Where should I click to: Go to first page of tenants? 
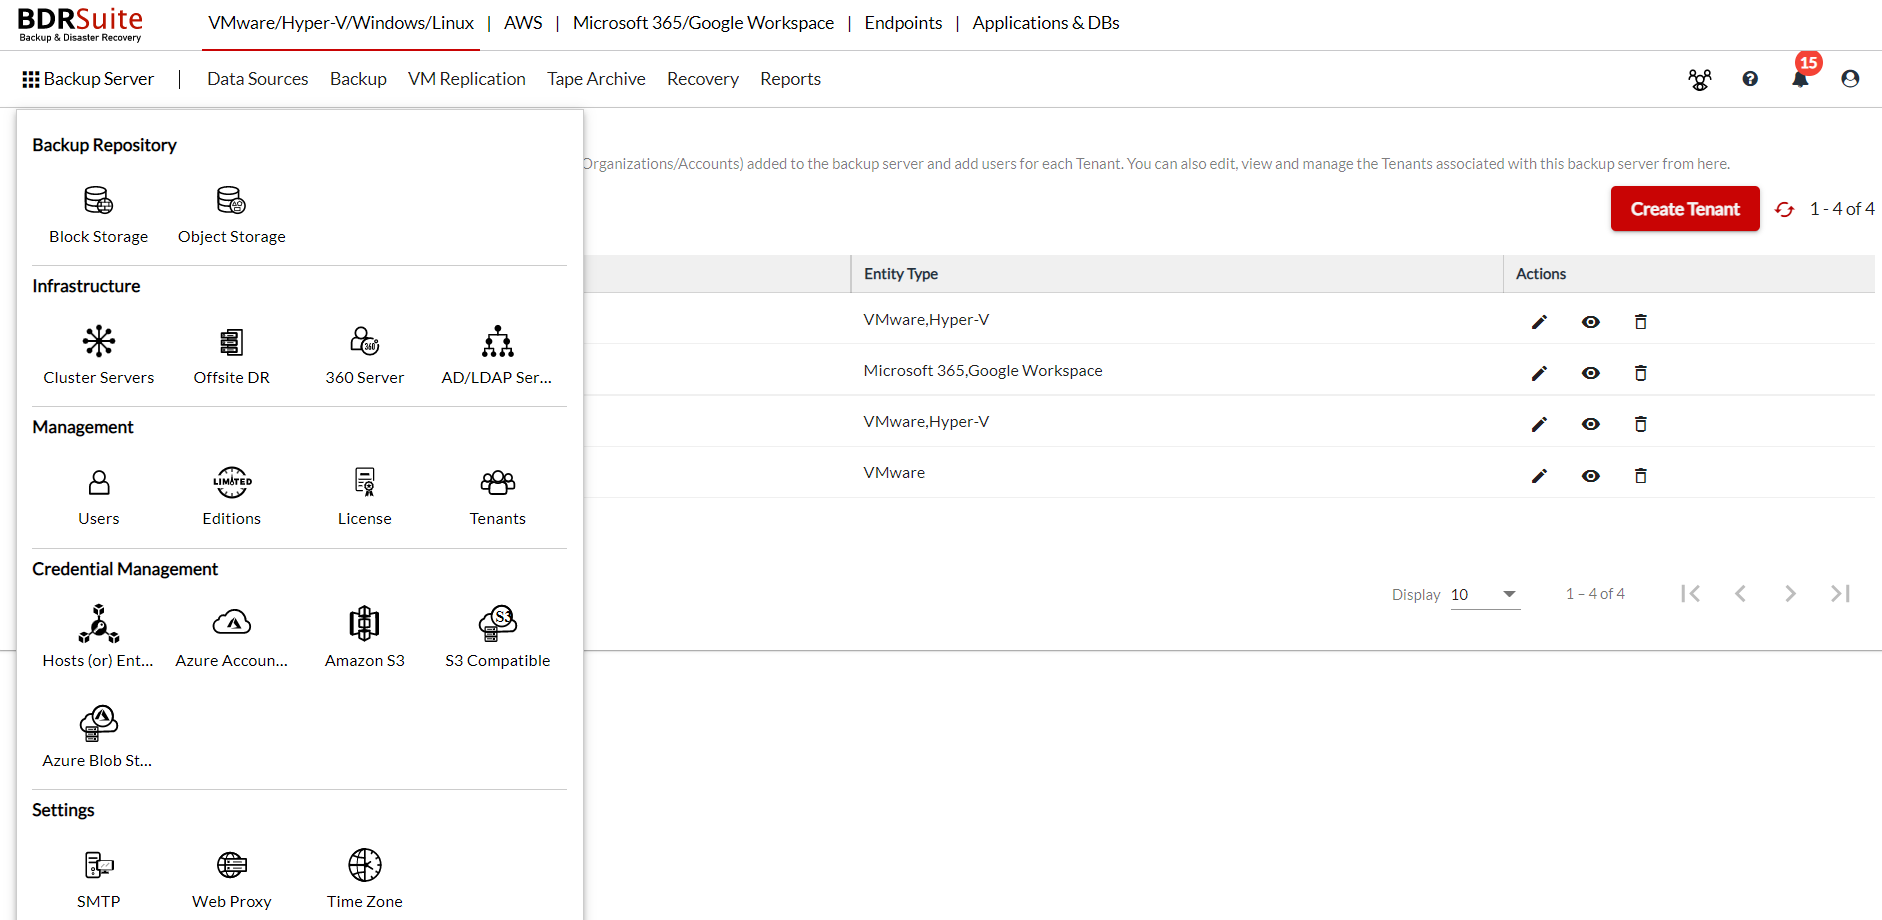click(1690, 594)
